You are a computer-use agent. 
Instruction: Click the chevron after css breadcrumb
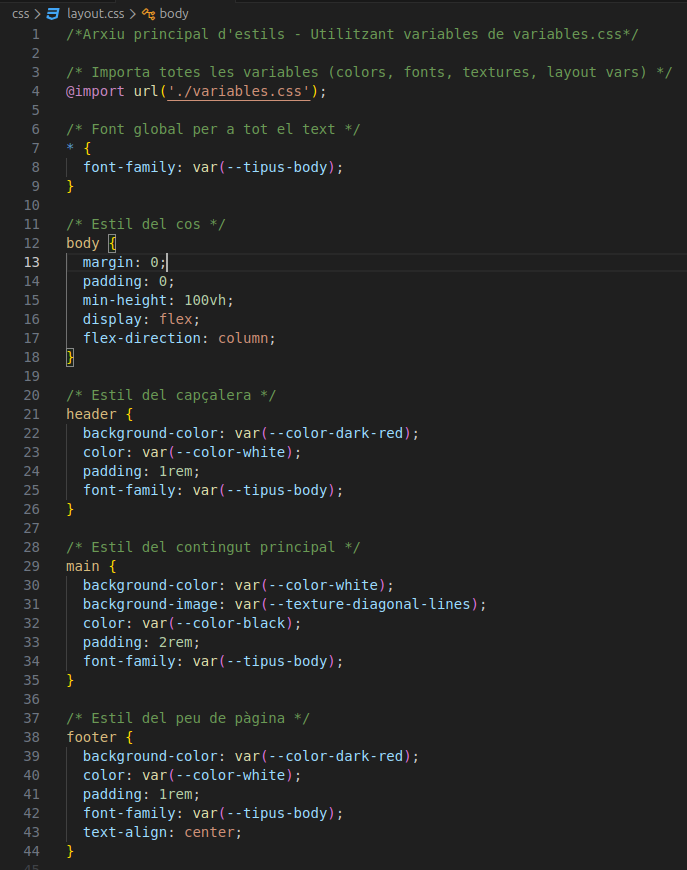click(38, 14)
